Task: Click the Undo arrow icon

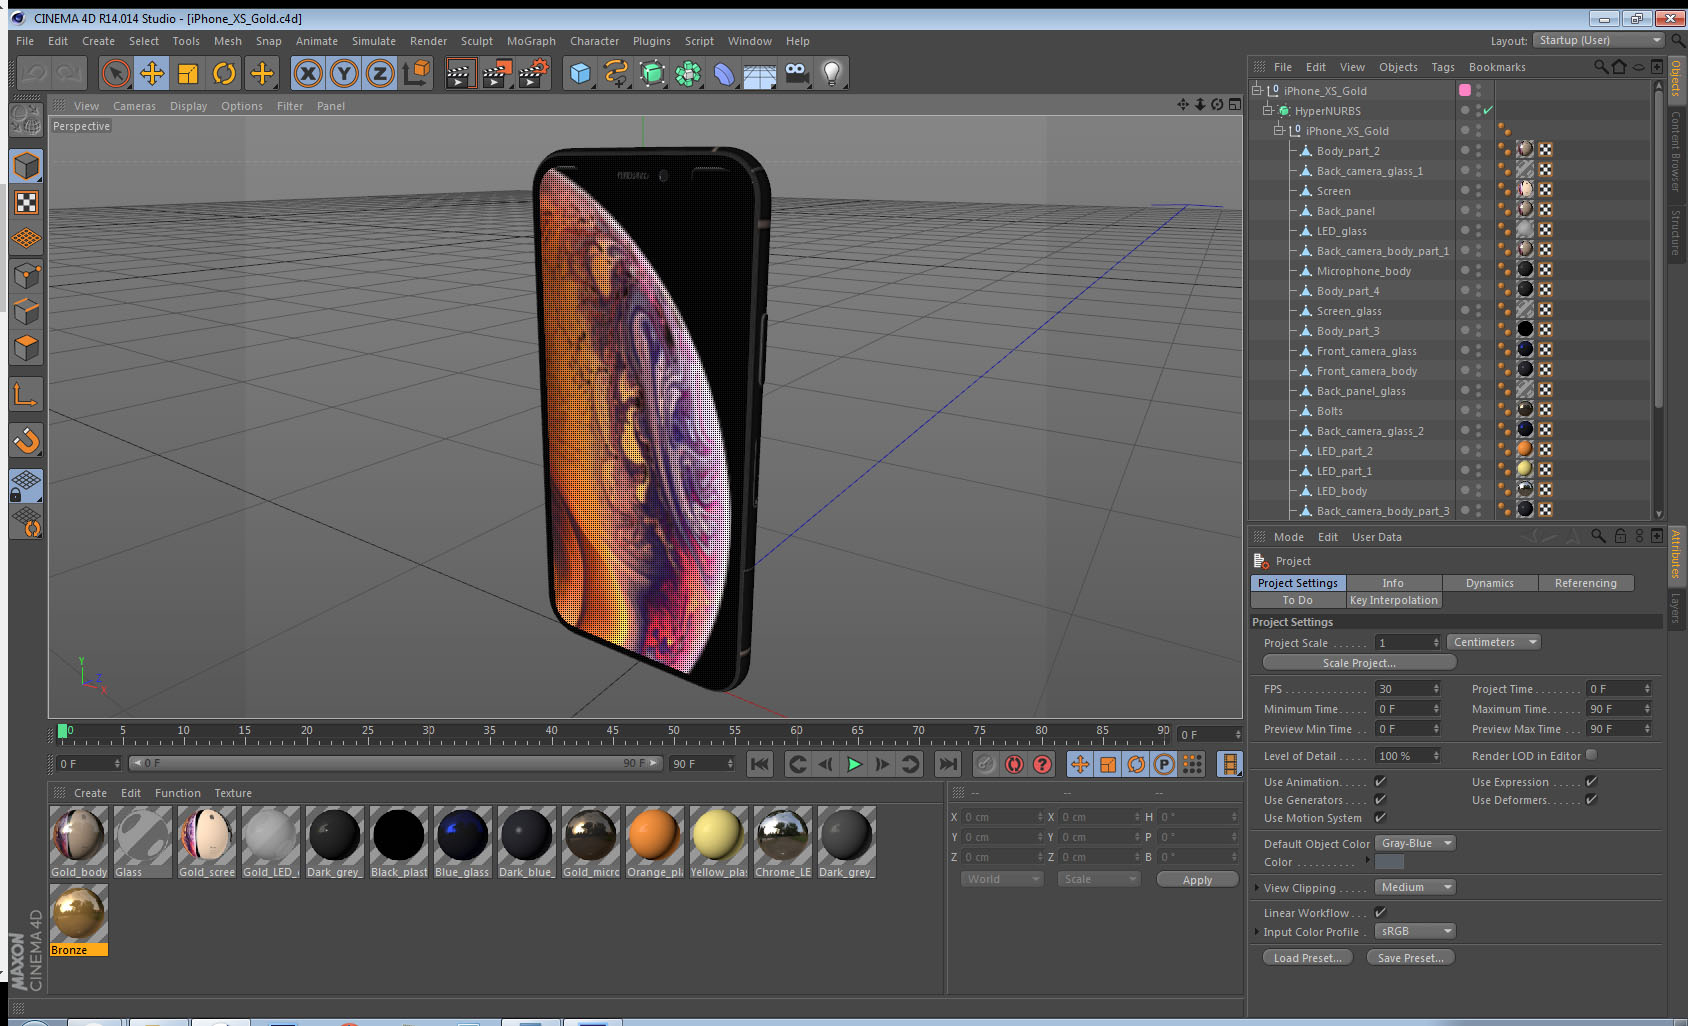Action: point(34,73)
